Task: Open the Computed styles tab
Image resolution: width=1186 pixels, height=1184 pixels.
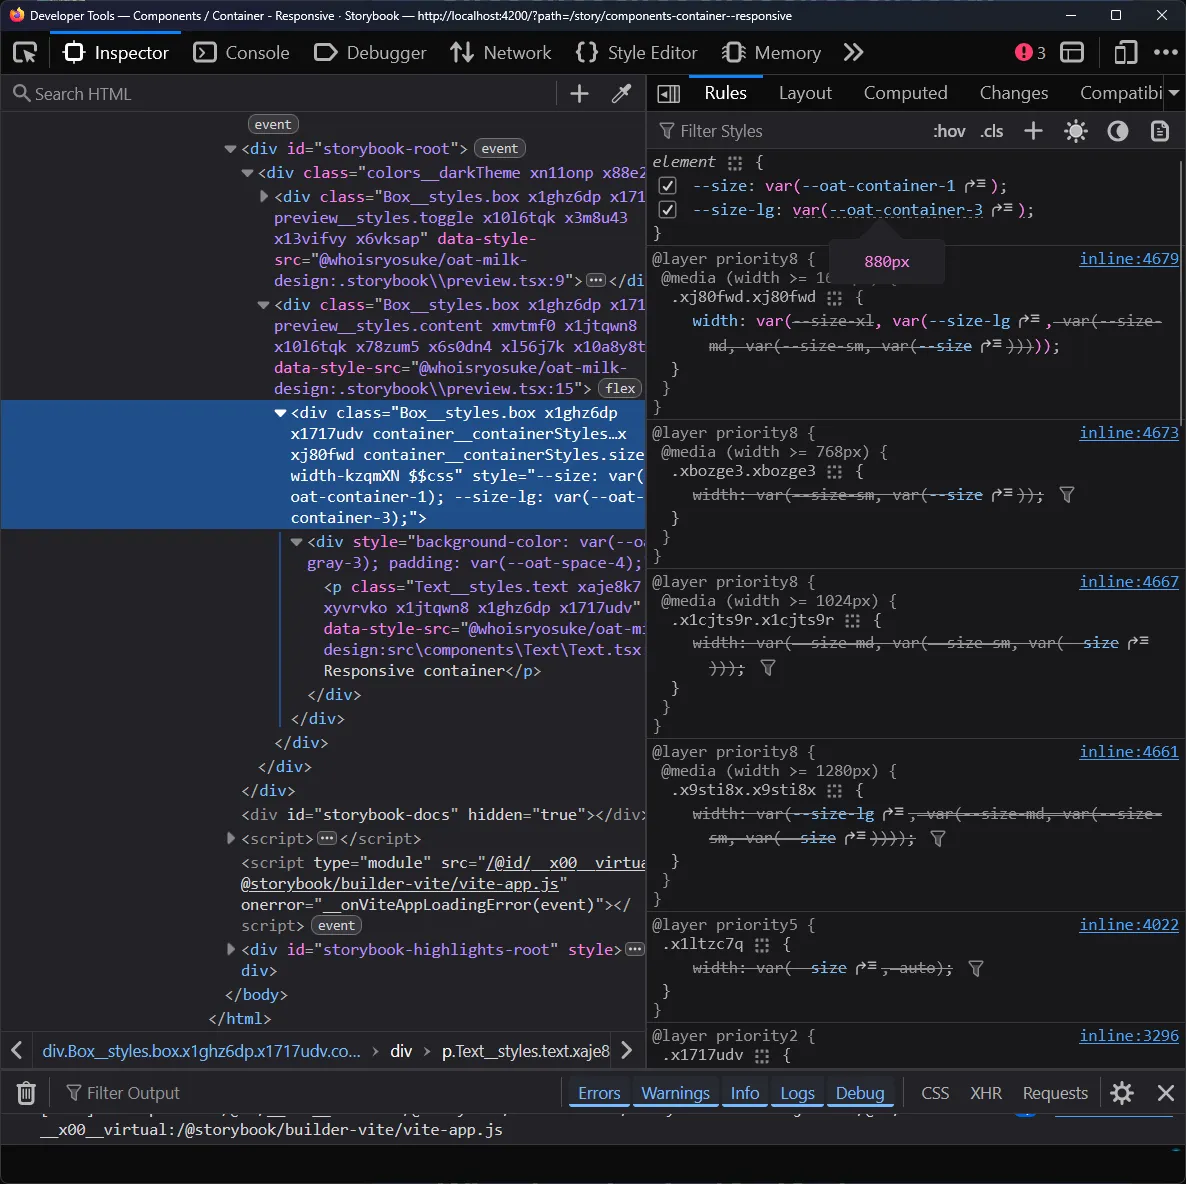Action: tap(905, 93)
